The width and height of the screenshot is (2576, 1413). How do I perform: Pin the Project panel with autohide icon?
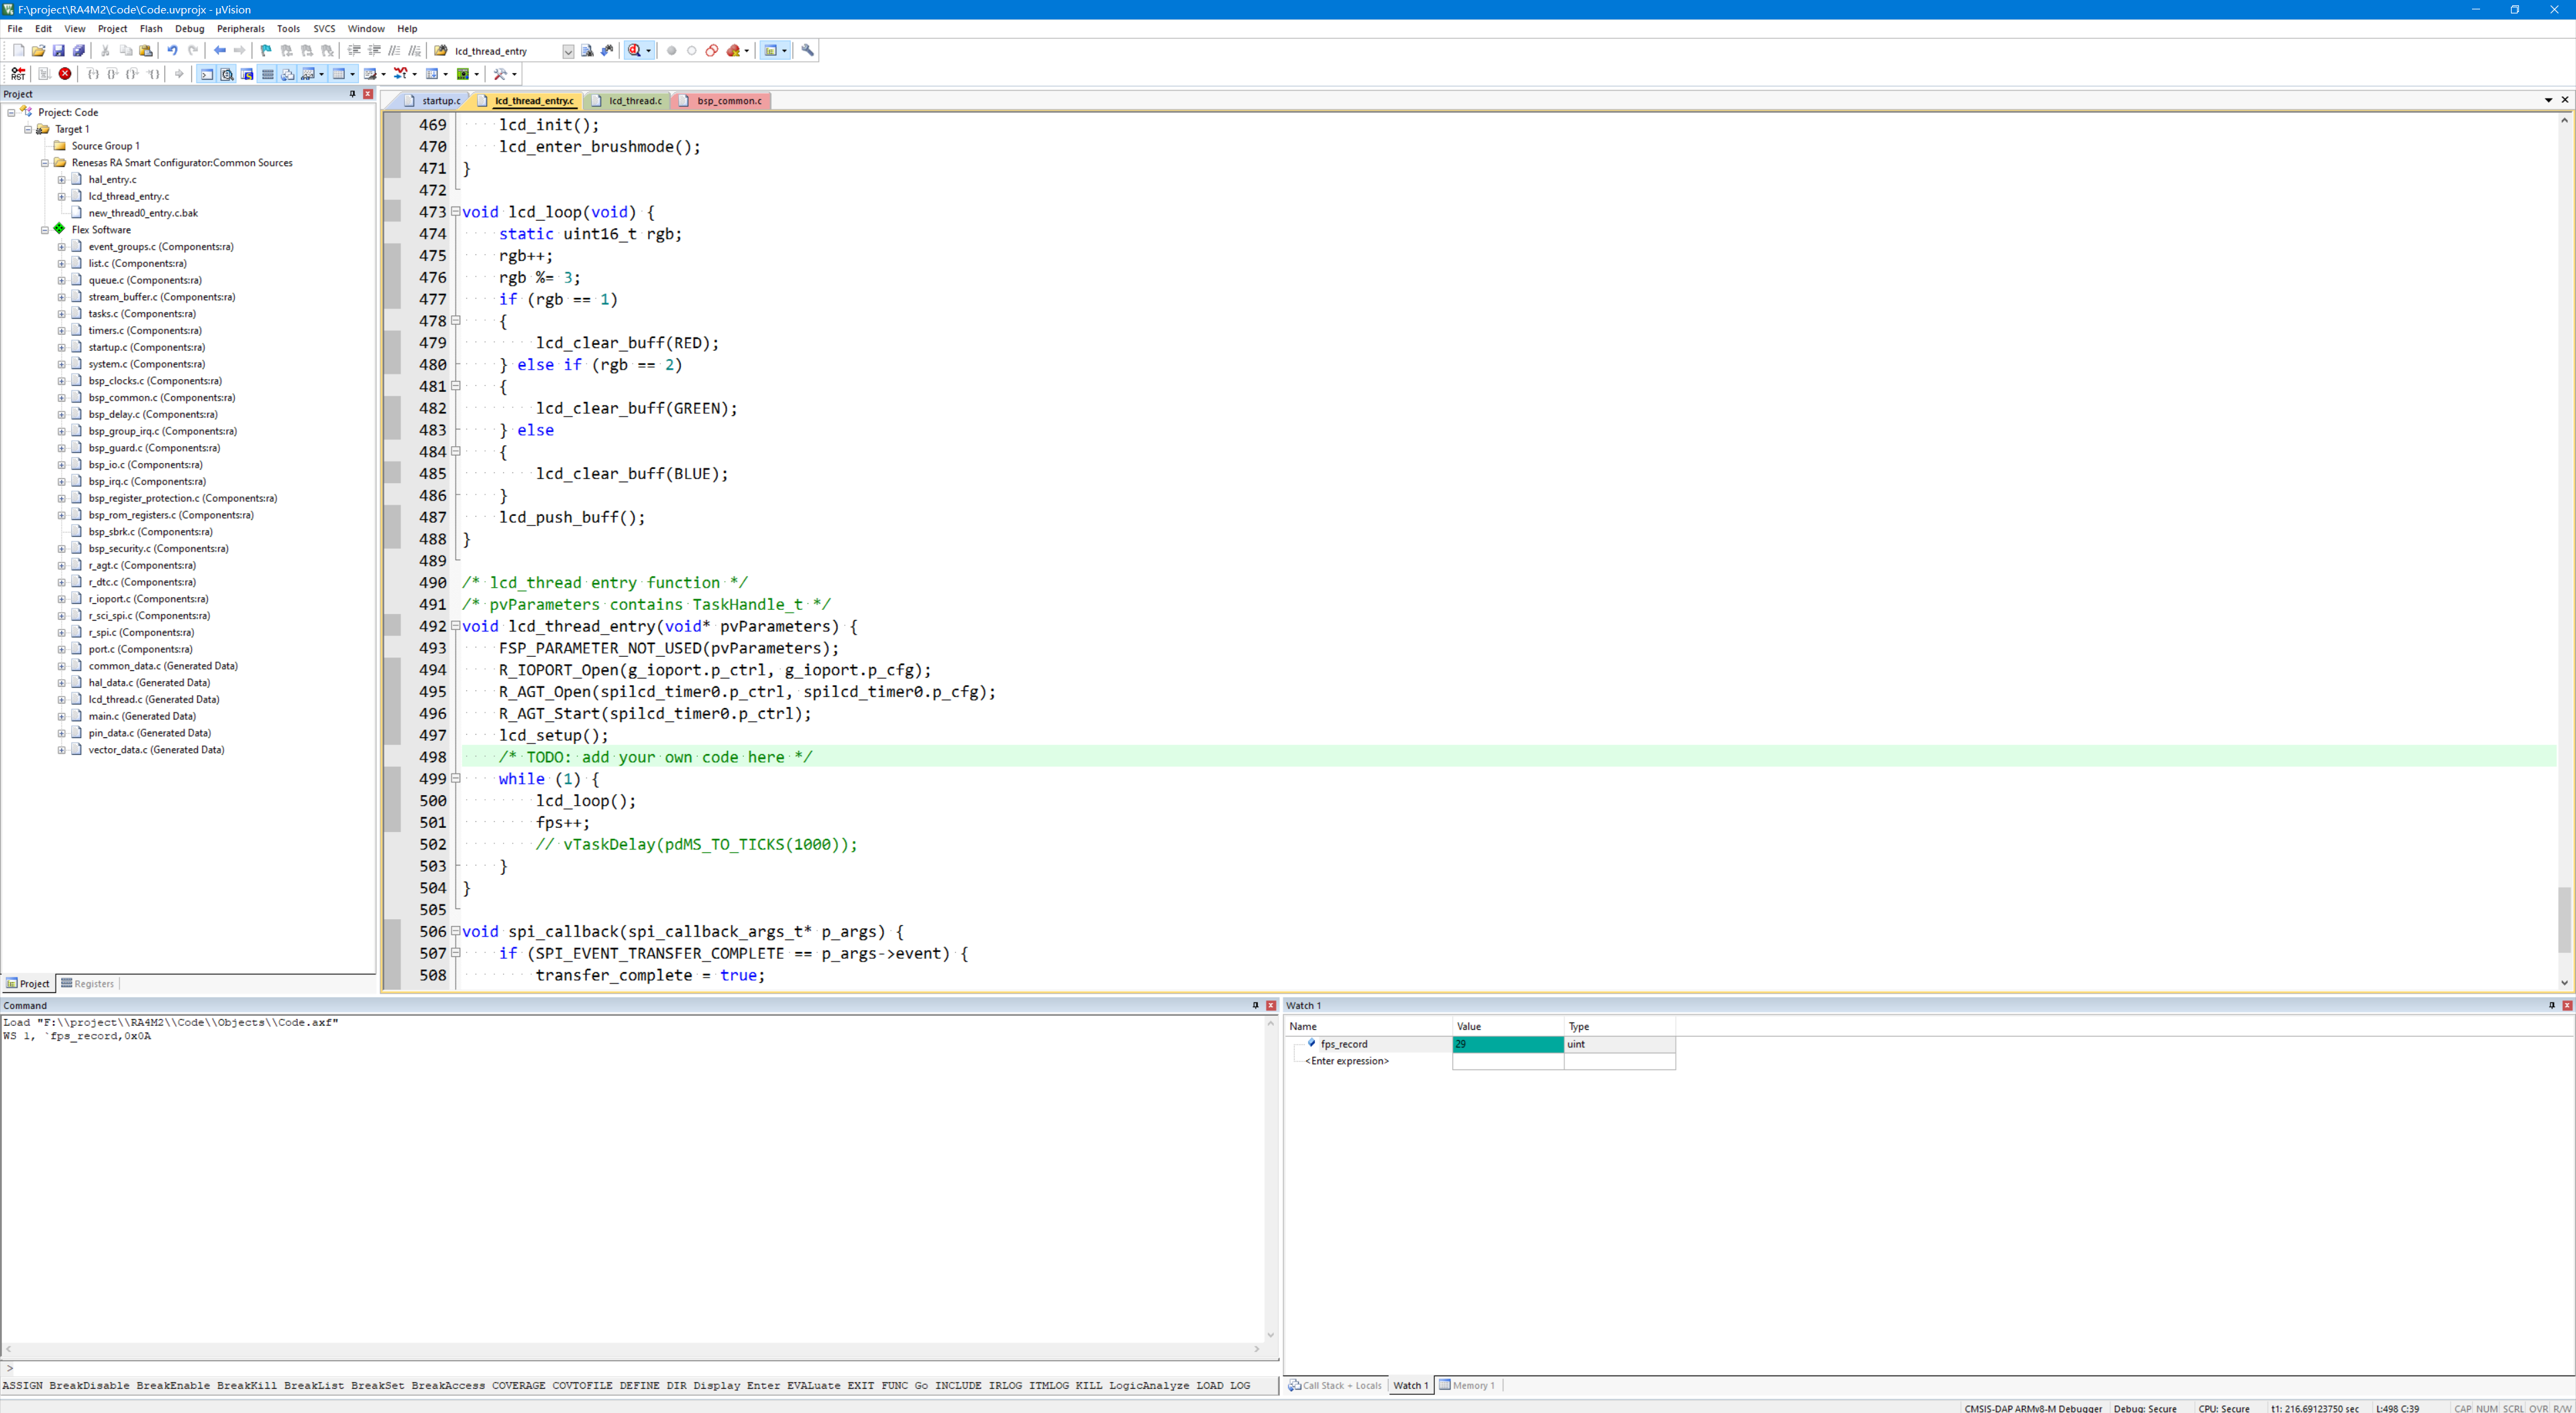(352, 94)
